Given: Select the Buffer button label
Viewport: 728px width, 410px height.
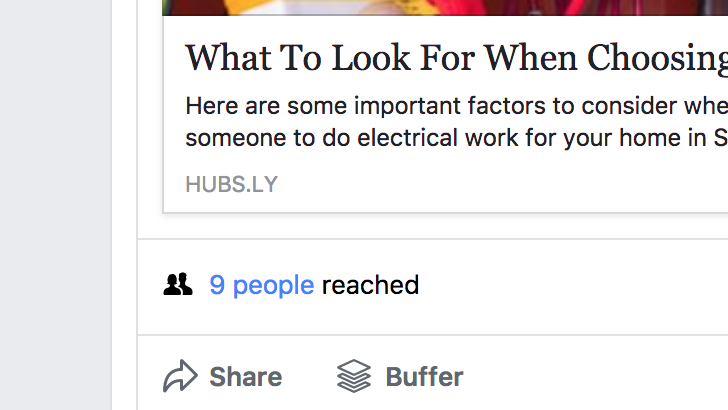Looking at the screenshot, I should click(x=424, y=376).
